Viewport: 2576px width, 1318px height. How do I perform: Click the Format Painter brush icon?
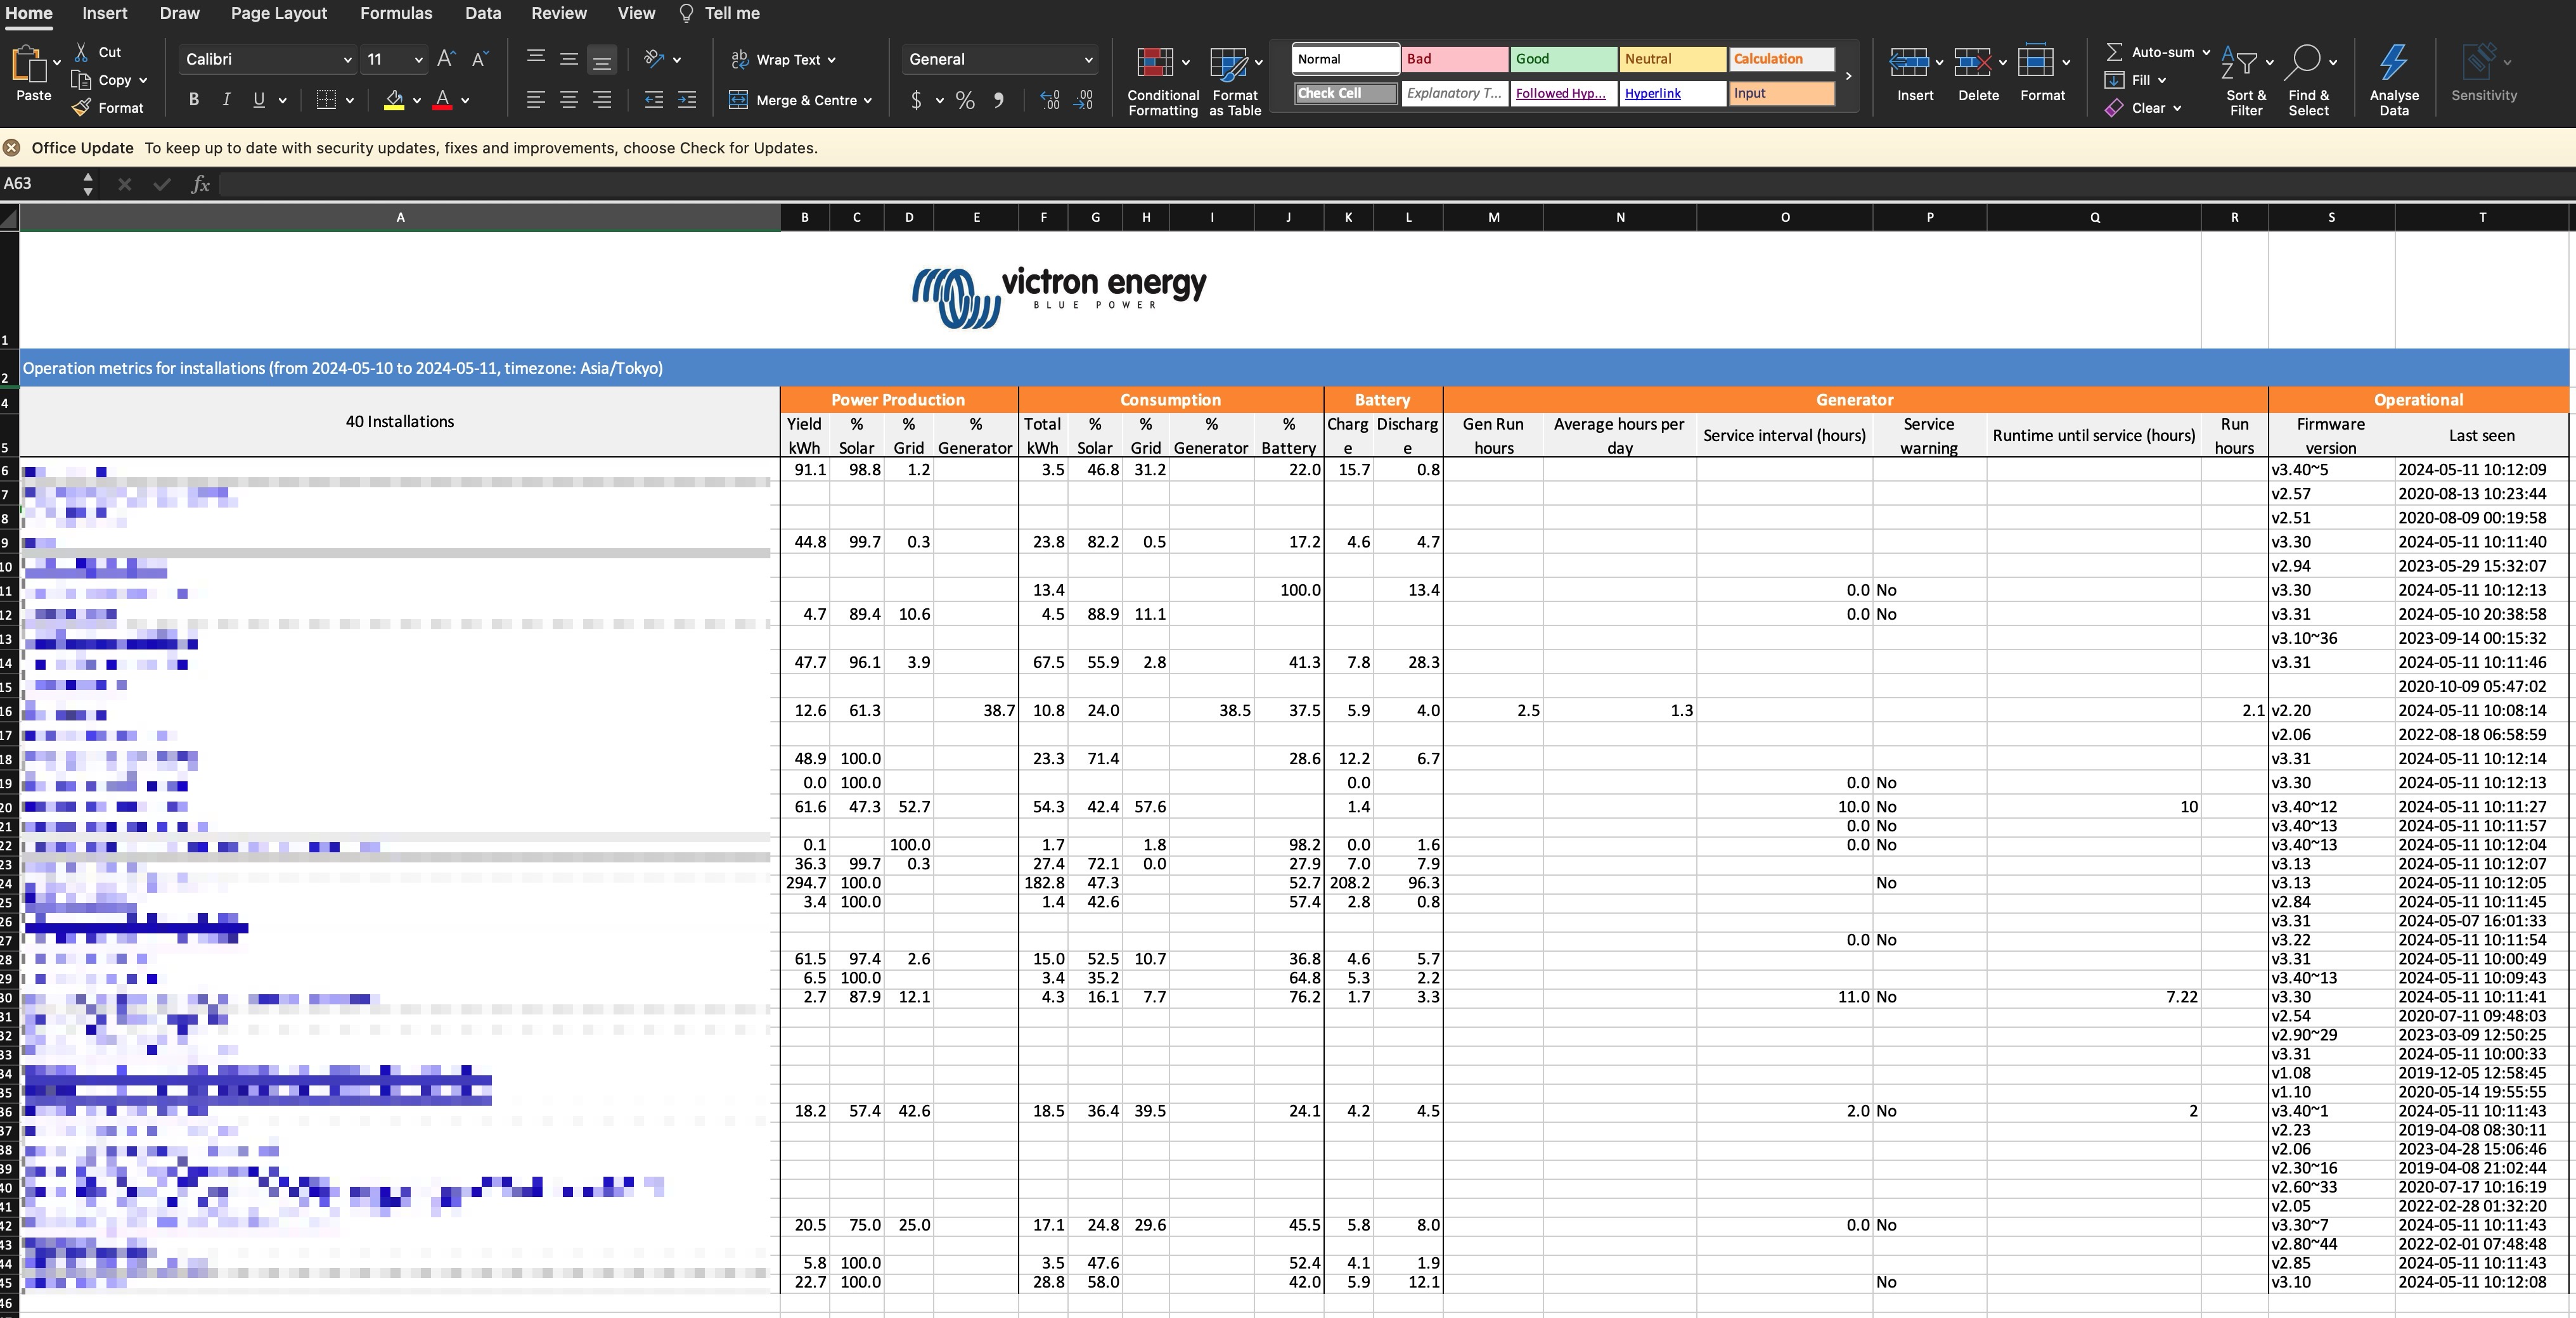pyautogui.click(x=82, y=108)
